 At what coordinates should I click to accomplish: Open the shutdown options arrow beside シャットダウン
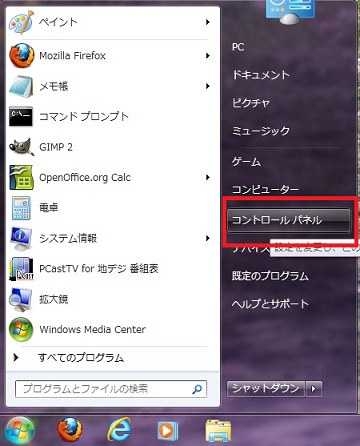(x=313, y=389)
